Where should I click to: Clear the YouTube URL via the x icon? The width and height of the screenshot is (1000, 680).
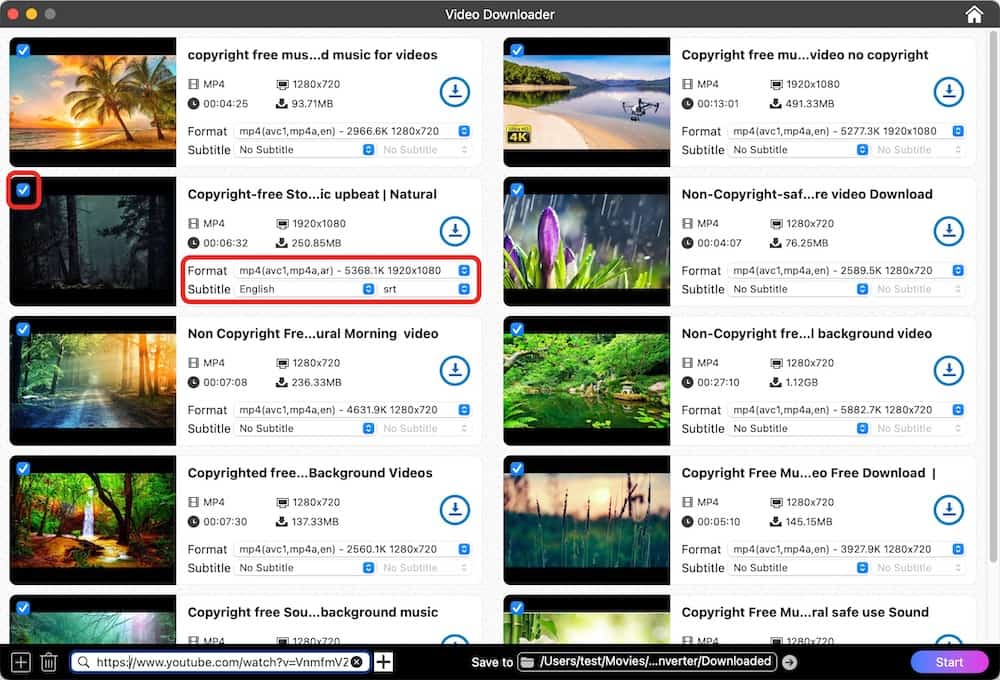(356, 661)
